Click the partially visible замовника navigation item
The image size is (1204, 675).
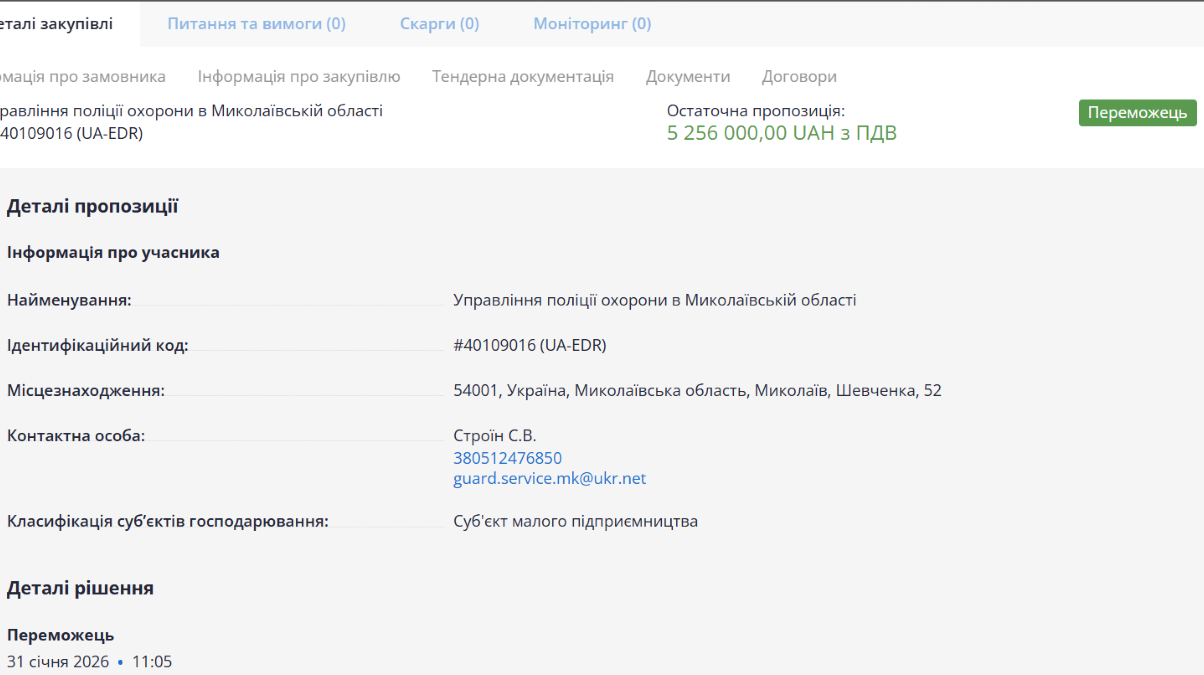(82, 76)
